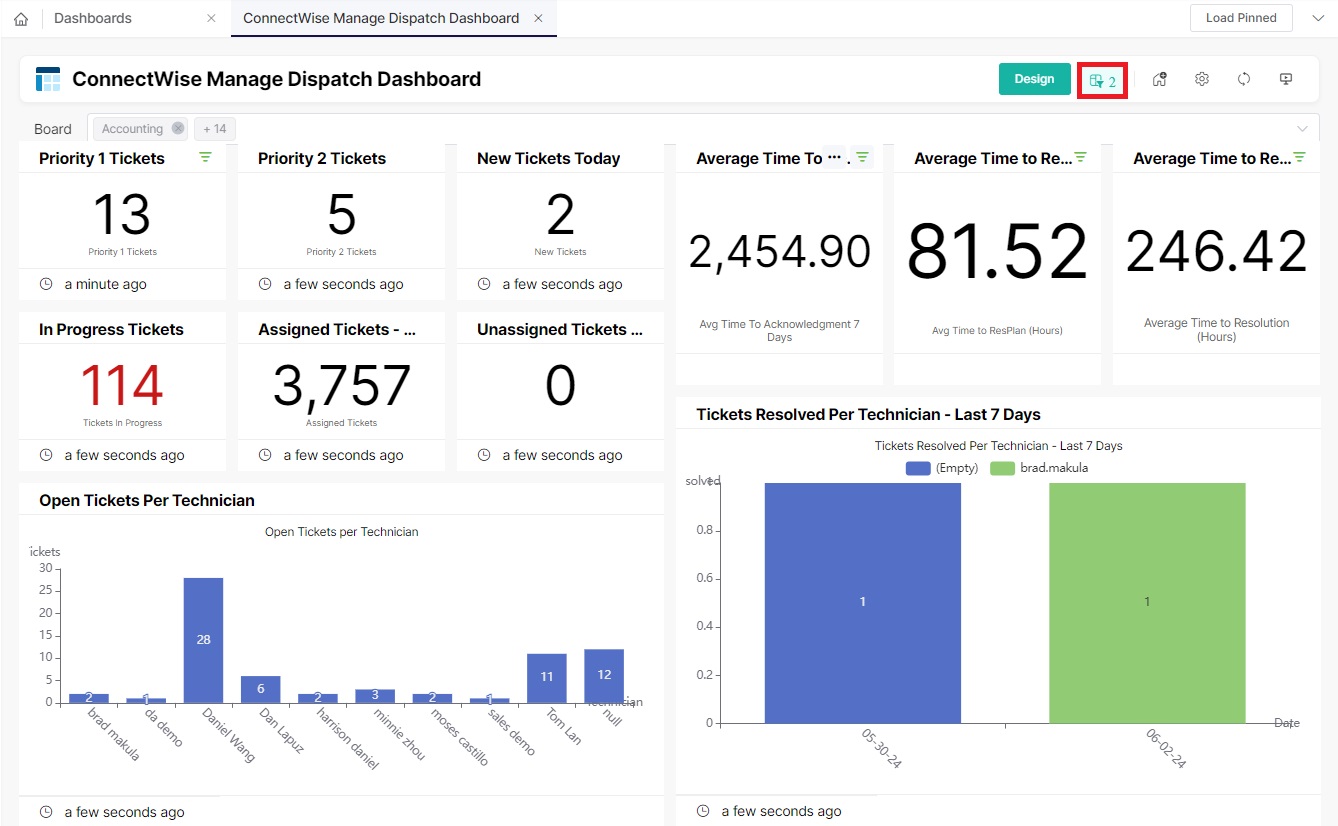1338x826 pixels.
Task: Click the Load Pinned button
Action: point(1240,17)
